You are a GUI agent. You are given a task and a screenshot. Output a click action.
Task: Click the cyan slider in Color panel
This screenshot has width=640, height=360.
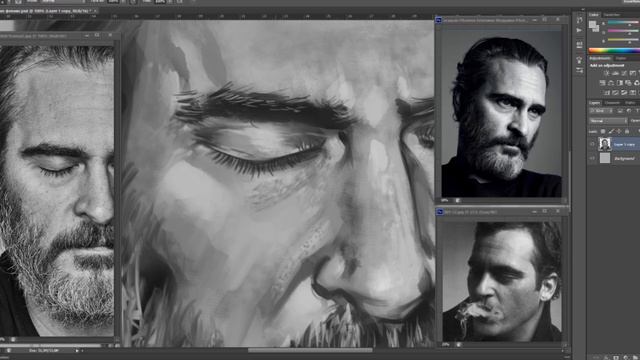624,22
